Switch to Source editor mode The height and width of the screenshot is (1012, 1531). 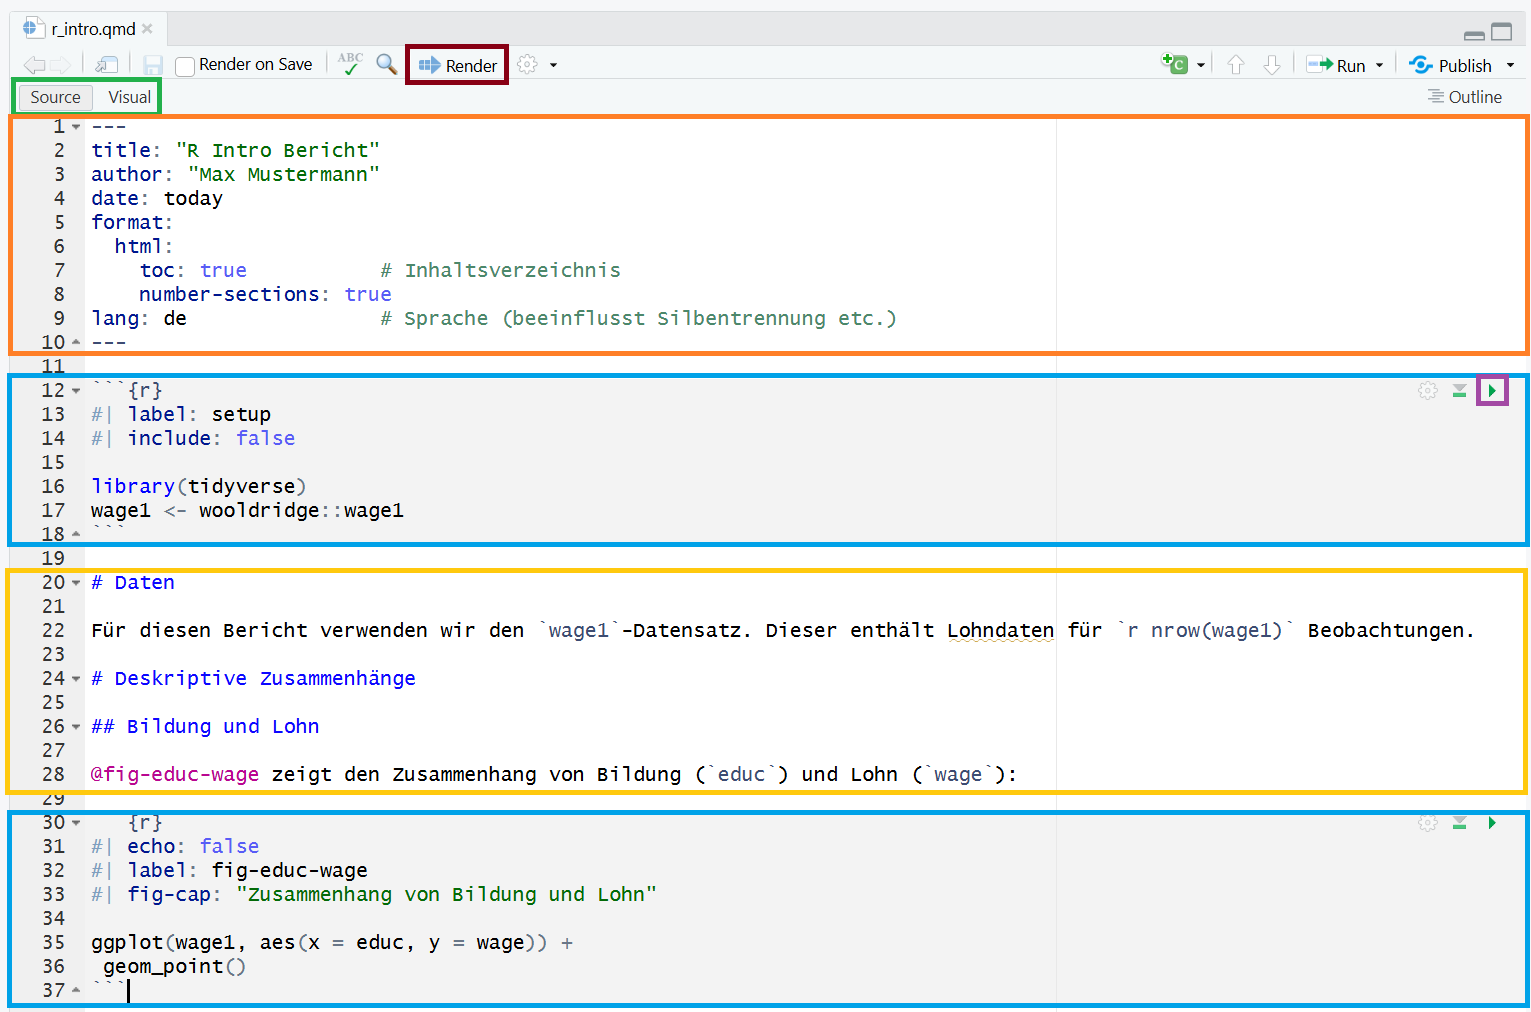click(55, 97)
